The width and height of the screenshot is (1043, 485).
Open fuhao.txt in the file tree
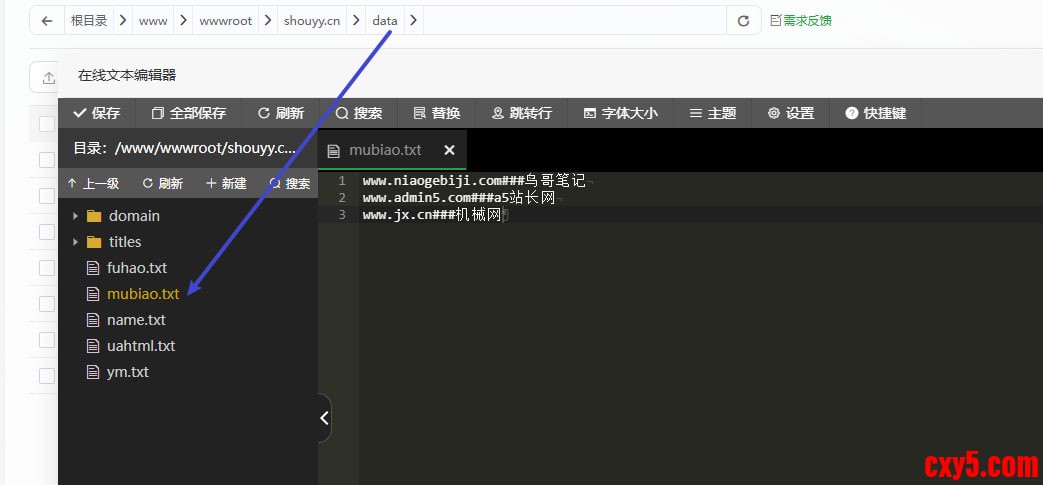point(136,267)
